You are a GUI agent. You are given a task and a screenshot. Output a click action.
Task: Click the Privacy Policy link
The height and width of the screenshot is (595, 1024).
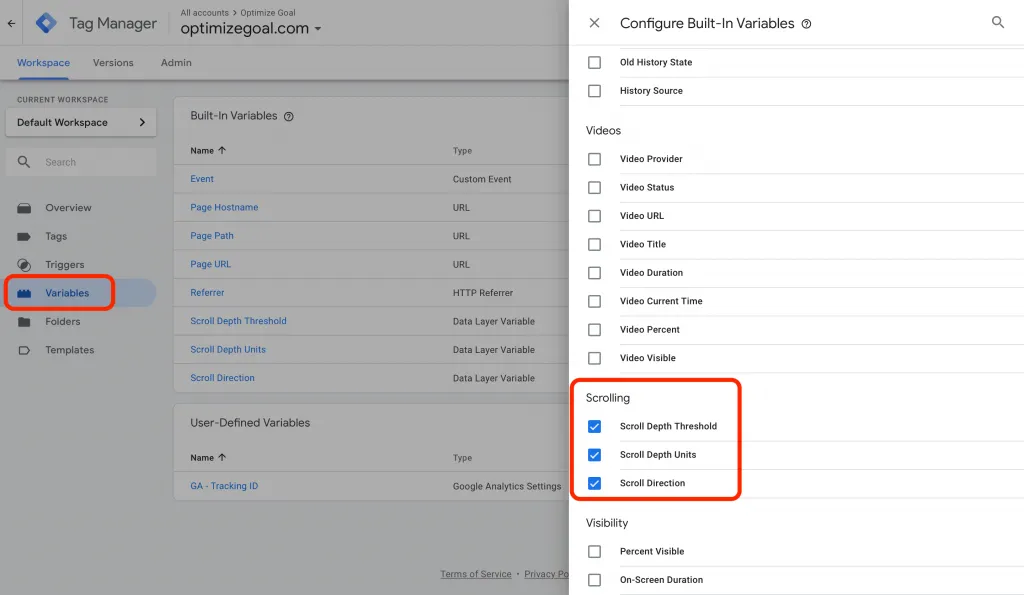tap(546, 574)
